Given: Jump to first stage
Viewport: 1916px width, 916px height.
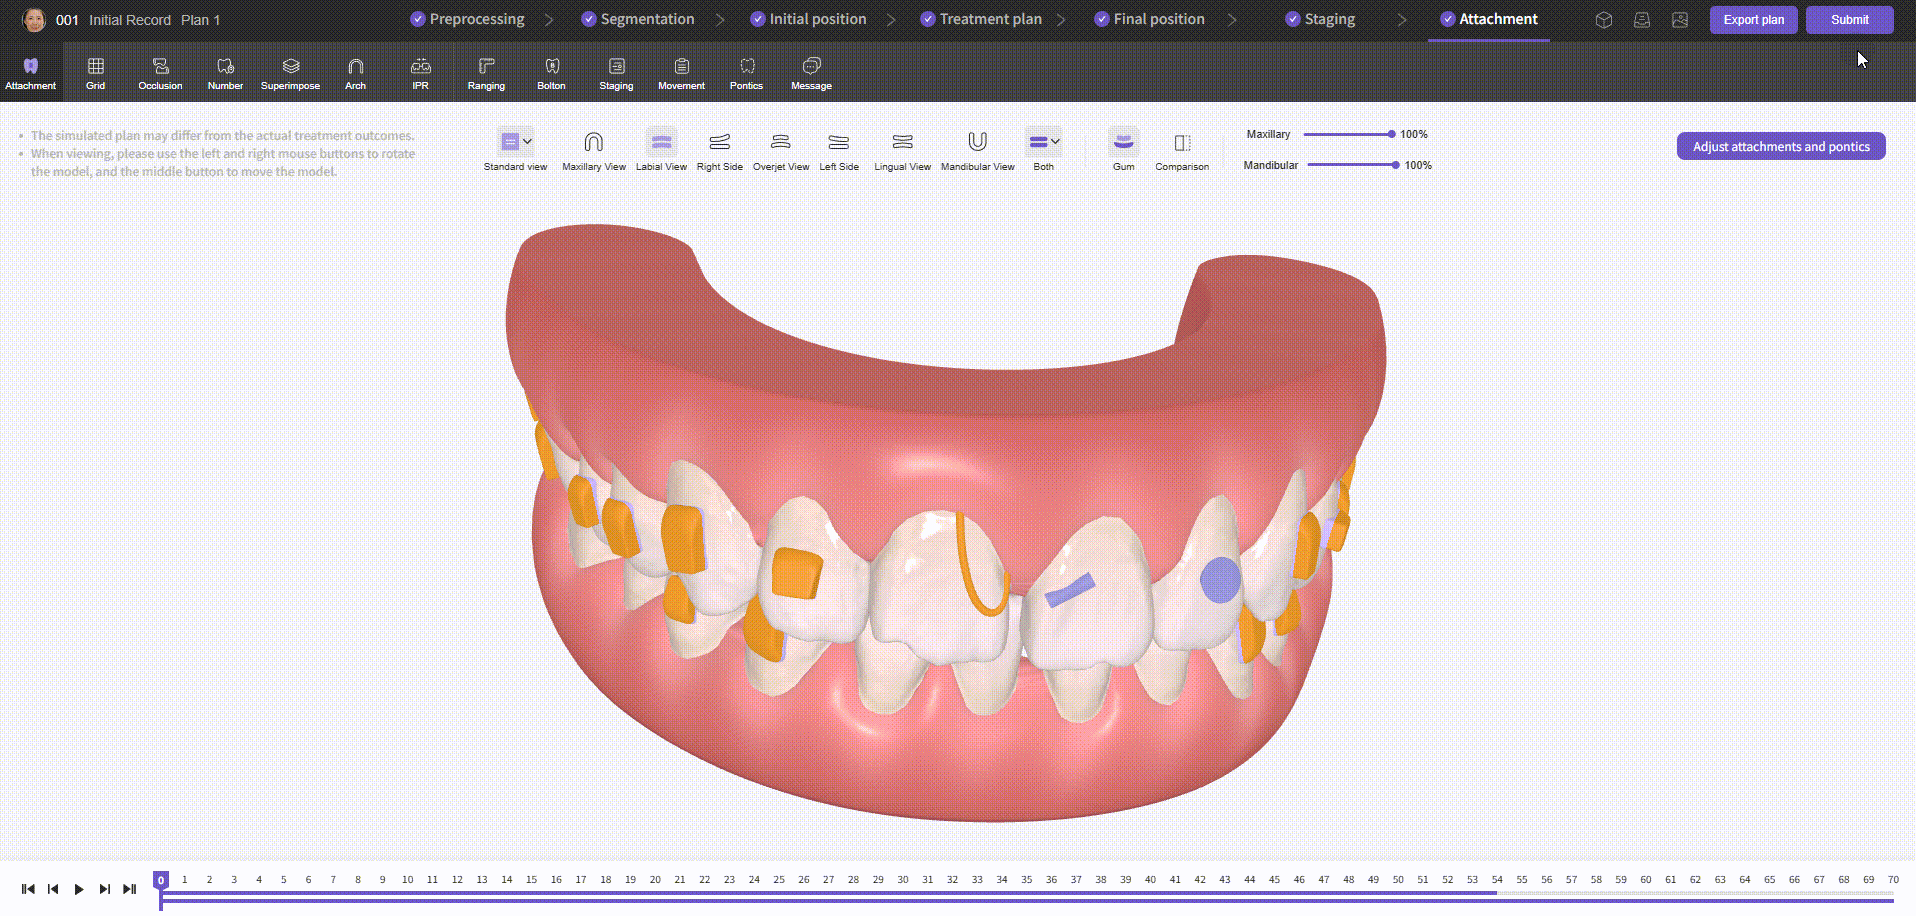Looking at the screenshot, I should (28, 889).
